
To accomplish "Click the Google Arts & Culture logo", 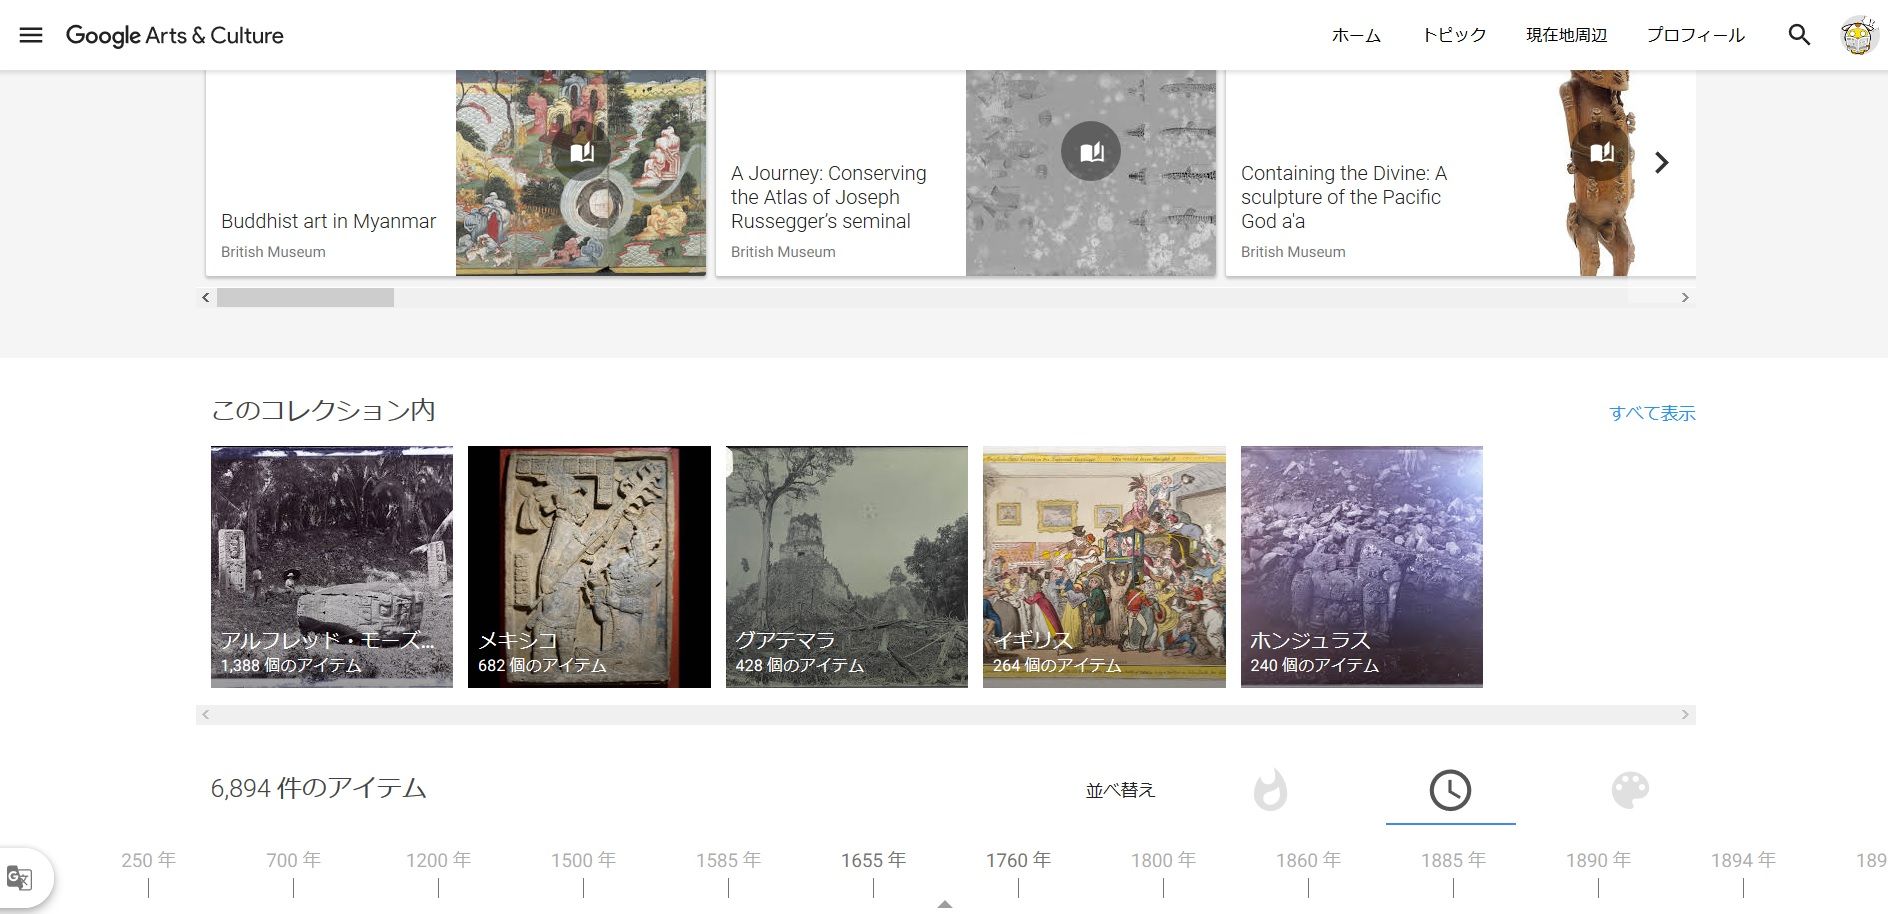I will [175, 36].
